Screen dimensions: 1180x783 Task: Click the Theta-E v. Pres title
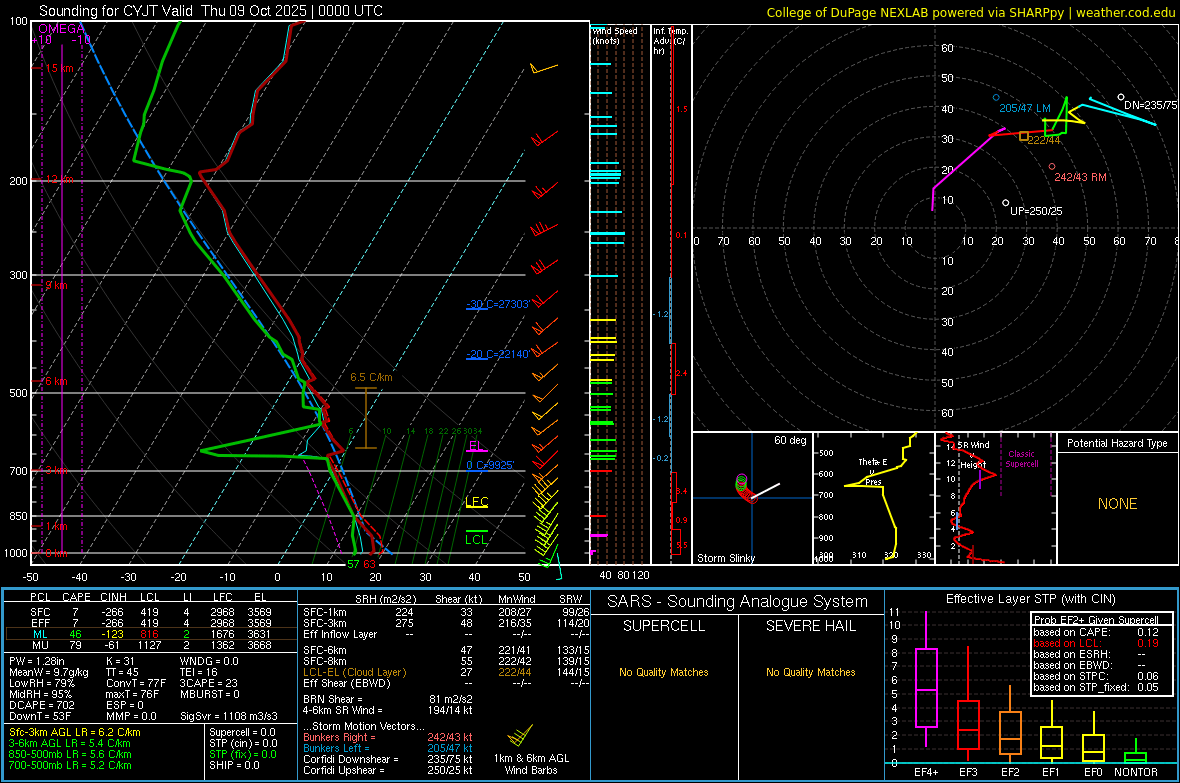click(873, 472)
